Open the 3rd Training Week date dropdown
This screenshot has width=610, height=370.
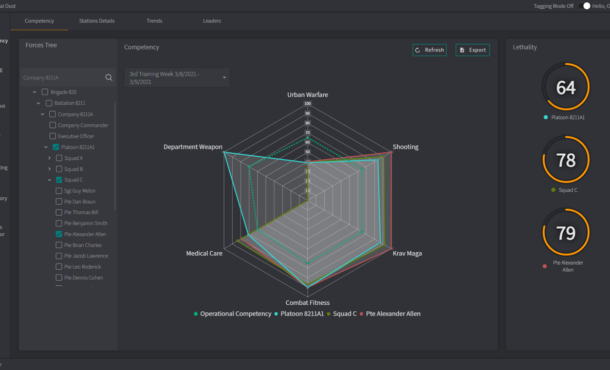pyautogui.click(x=177, y=78)
